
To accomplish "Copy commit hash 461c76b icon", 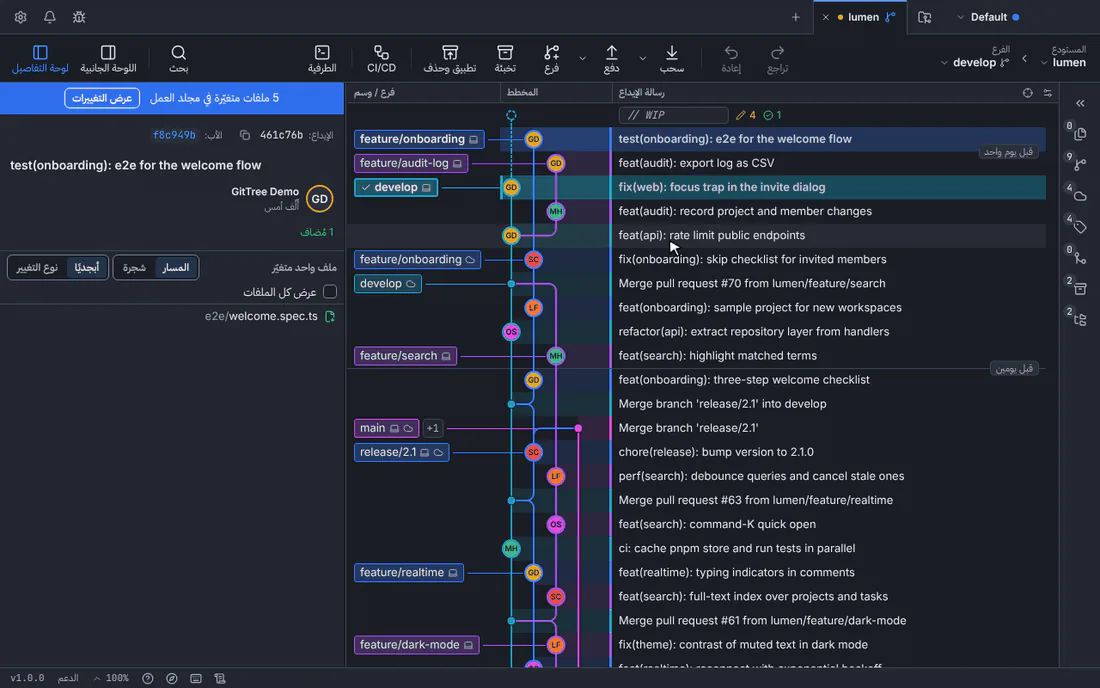I will click(x=245, y=135).
